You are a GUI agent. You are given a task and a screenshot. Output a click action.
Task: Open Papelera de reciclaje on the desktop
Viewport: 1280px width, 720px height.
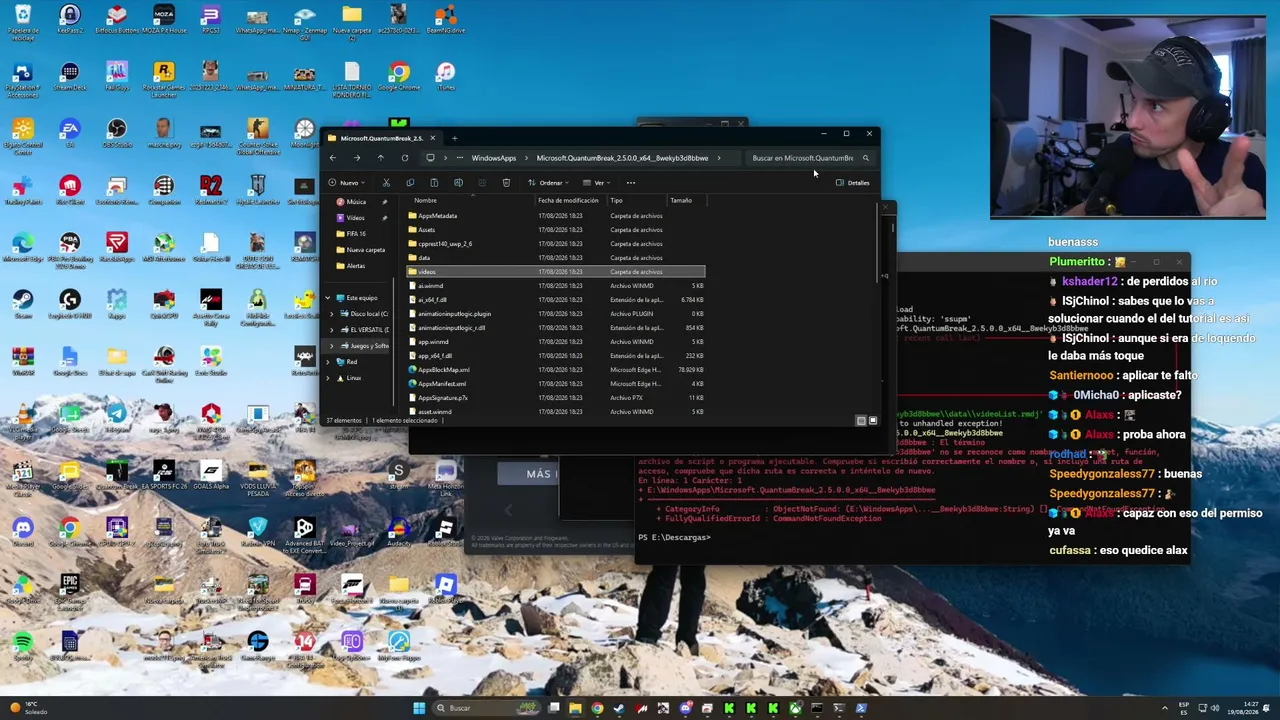click(x=23, y=20)
